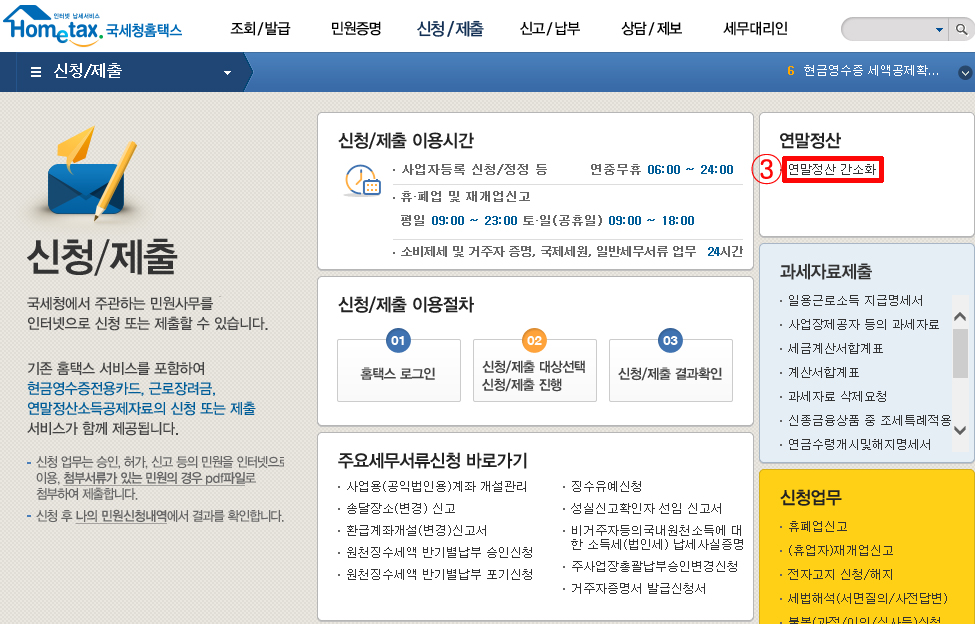Open 비거주자등의국내원천소득 납세사실증명 link
The width and height of the screenshot is (975, 624).
pyautogui.click(x=657, y=538)
